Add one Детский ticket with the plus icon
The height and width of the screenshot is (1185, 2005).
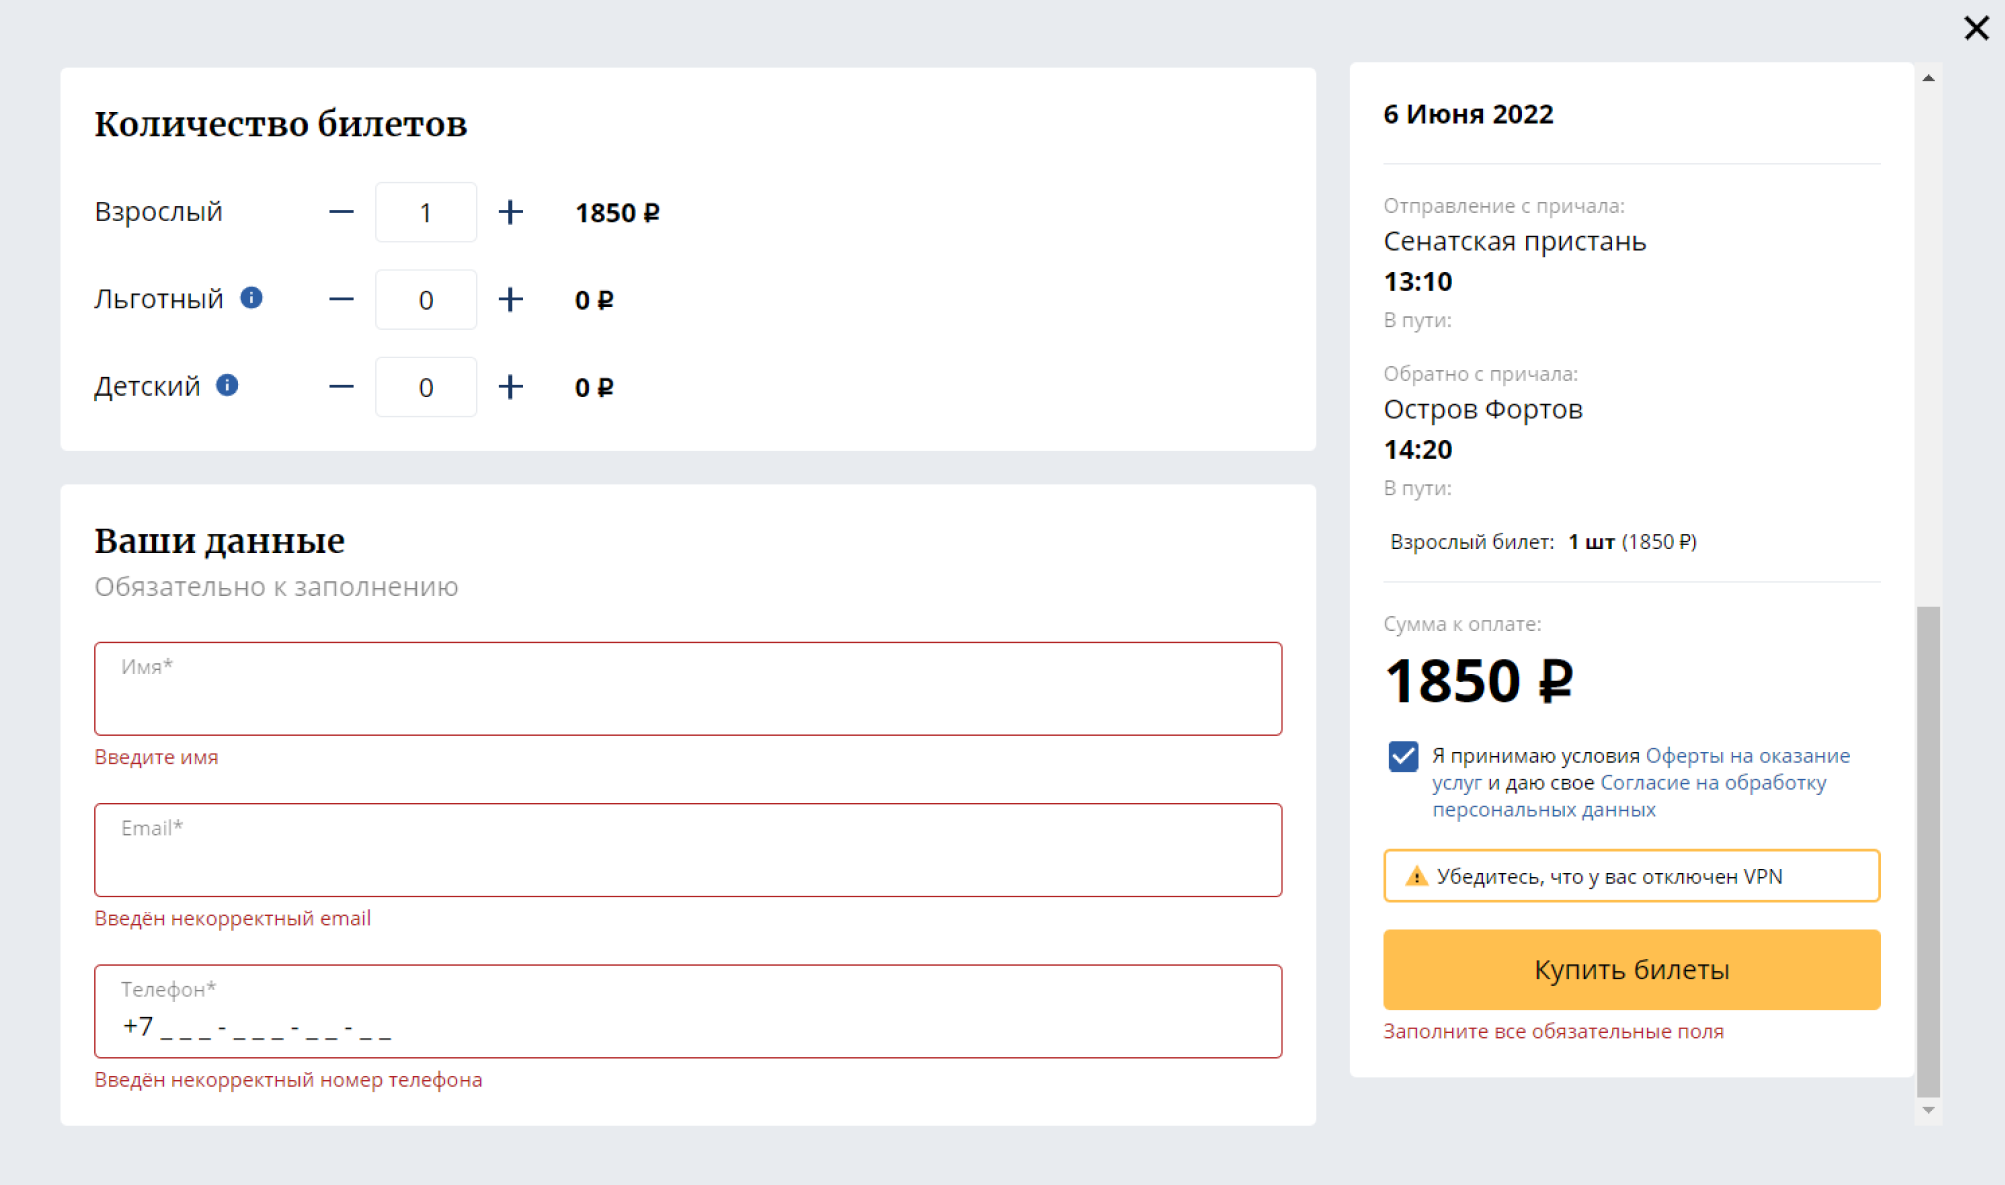coord(510,387)
